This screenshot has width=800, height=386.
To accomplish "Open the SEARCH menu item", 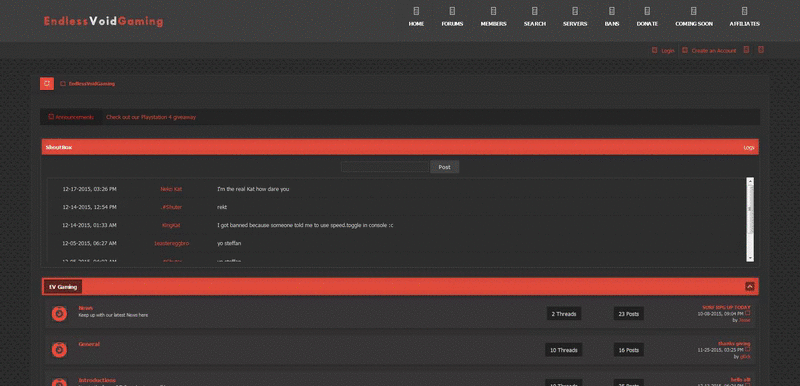I will point(535,24).
